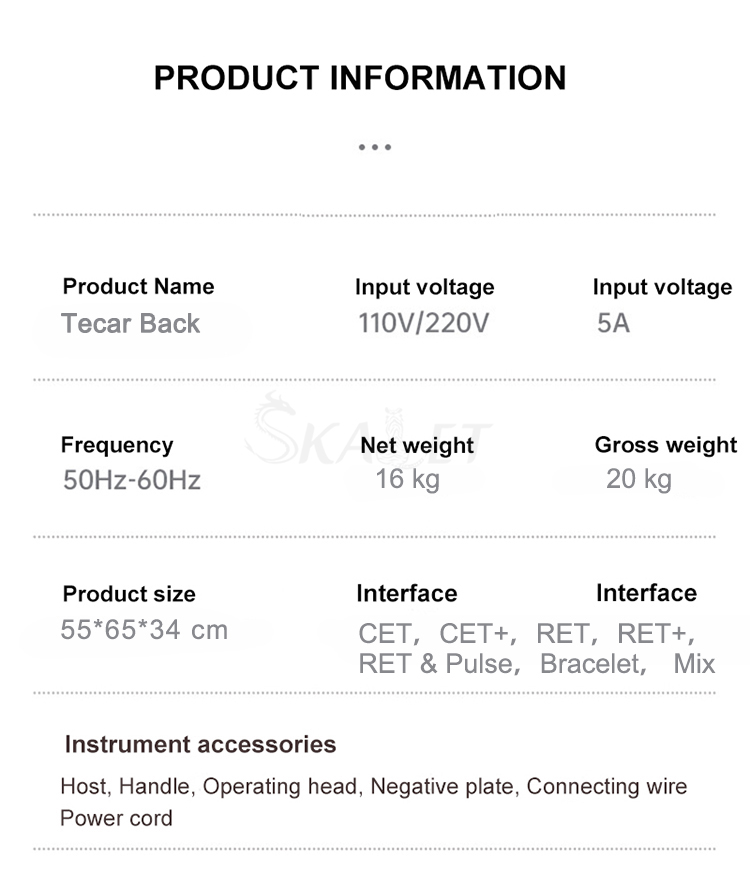This screenshot has height=889, width=750.
Task: Click the 50Hz-60Hz frequency value
Action: 132,480
